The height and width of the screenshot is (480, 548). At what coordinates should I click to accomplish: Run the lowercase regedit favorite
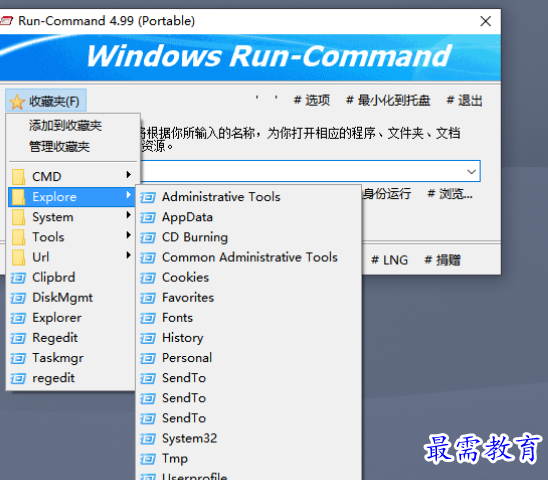(x=72, y=378)
